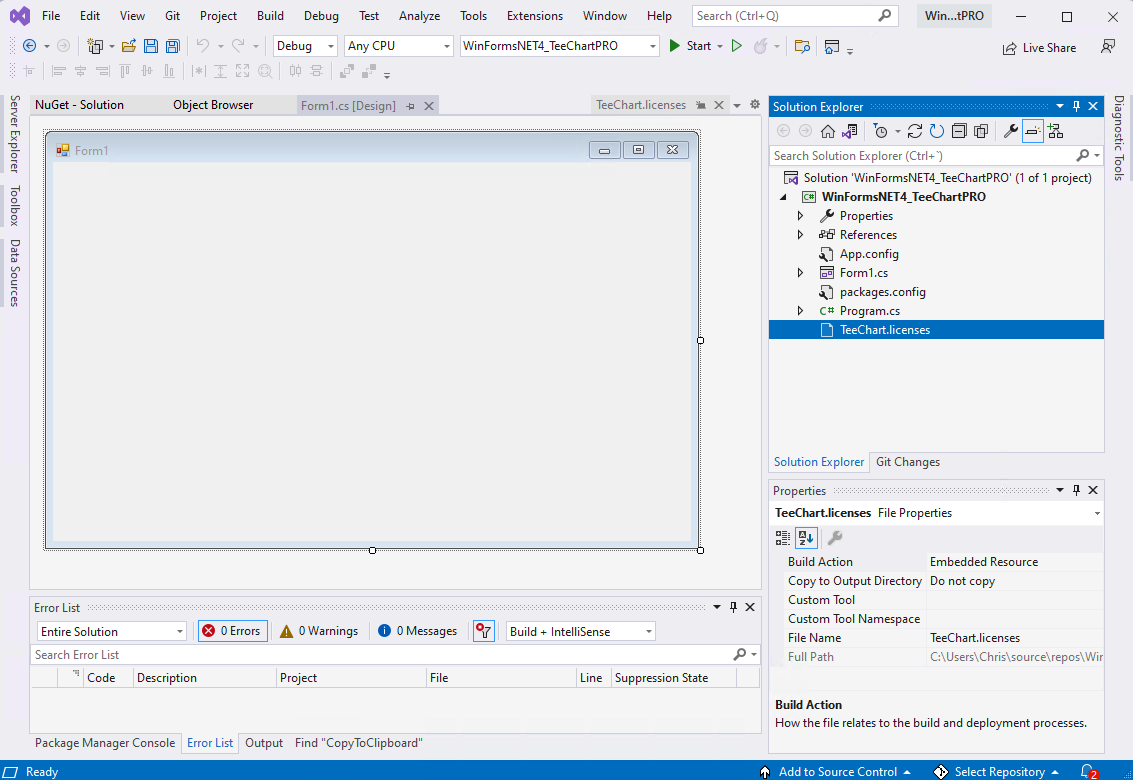1133x780 pixels.
Task: Click the Send Feedback icon
Action: [x=1108, y=46]
